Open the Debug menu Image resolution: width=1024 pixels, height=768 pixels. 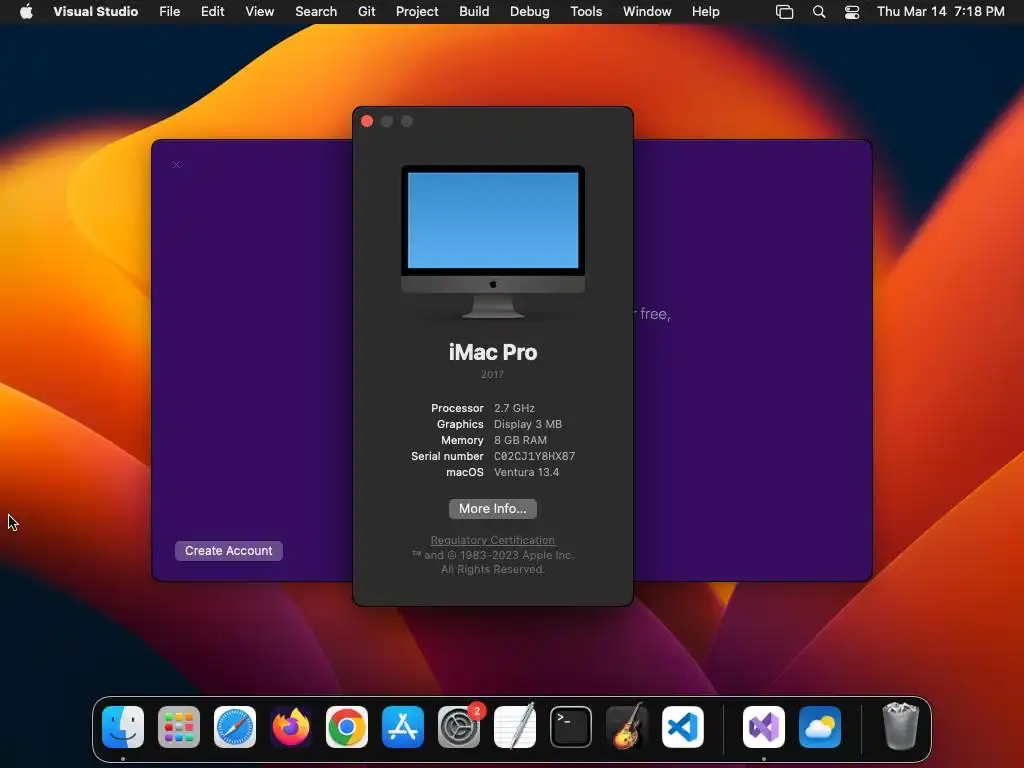coord(529,11)
